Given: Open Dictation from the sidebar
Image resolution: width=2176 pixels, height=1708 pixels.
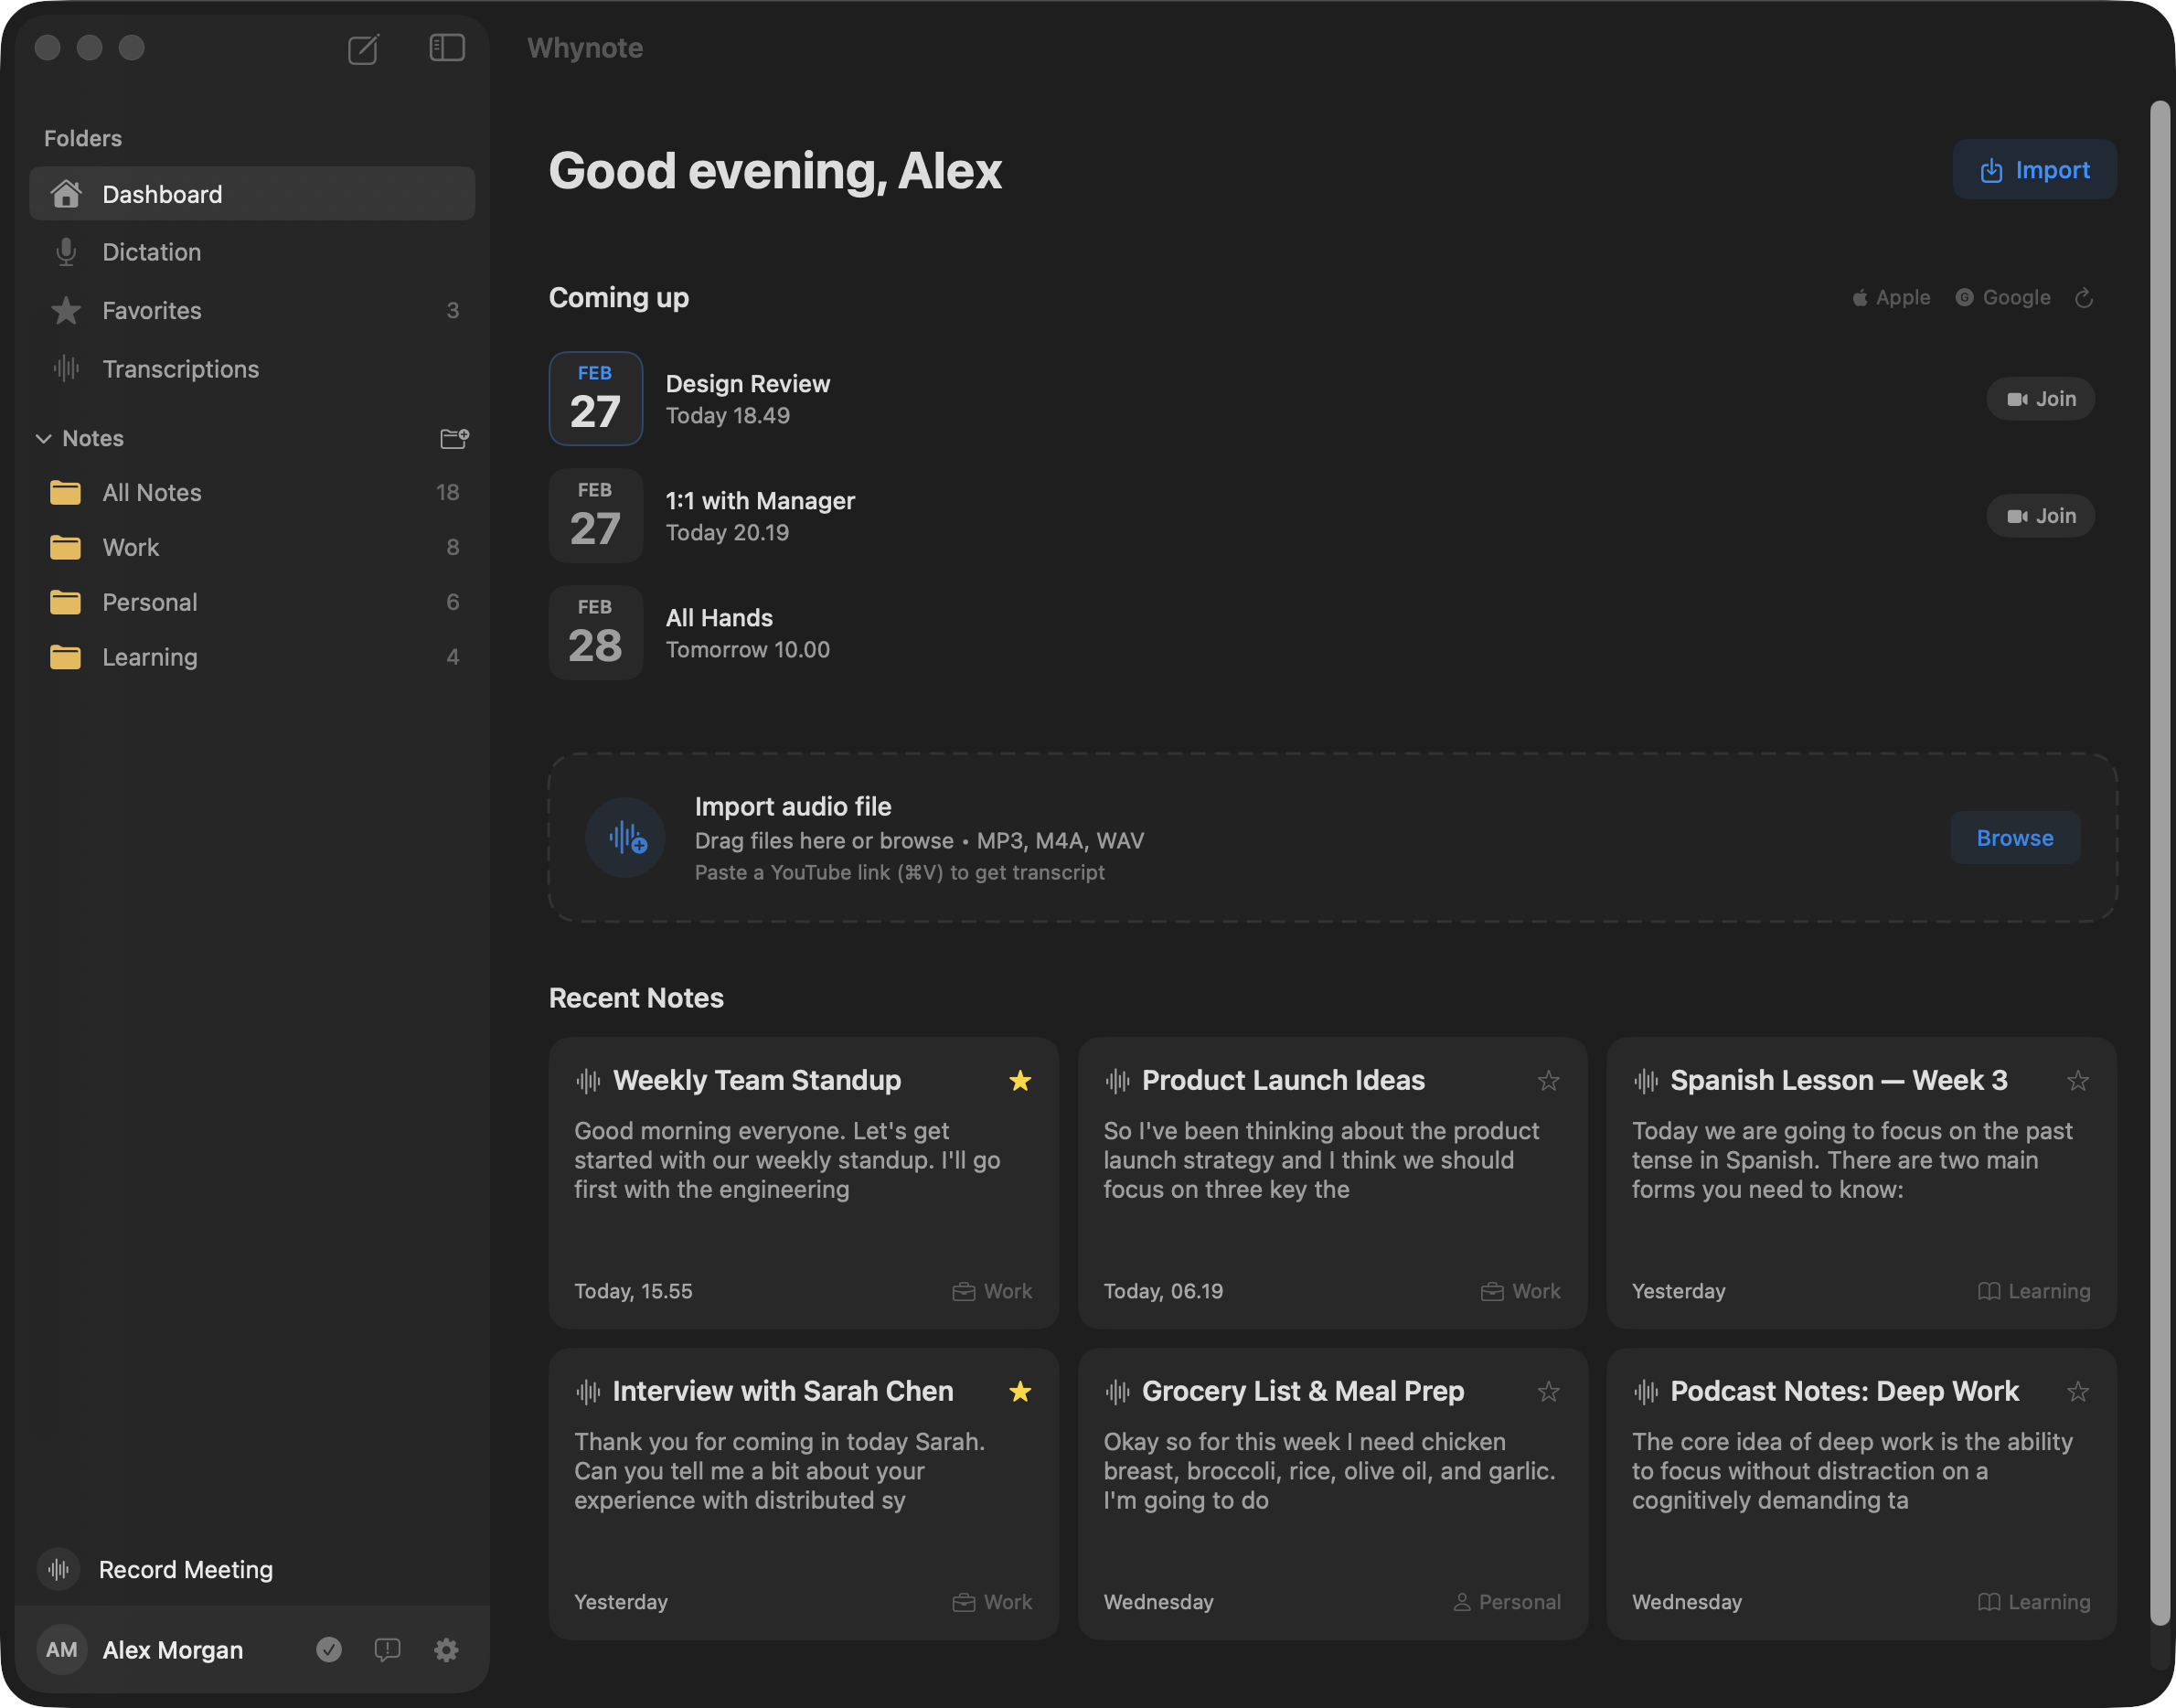Looking at the screenshot, I should point(151,252).
